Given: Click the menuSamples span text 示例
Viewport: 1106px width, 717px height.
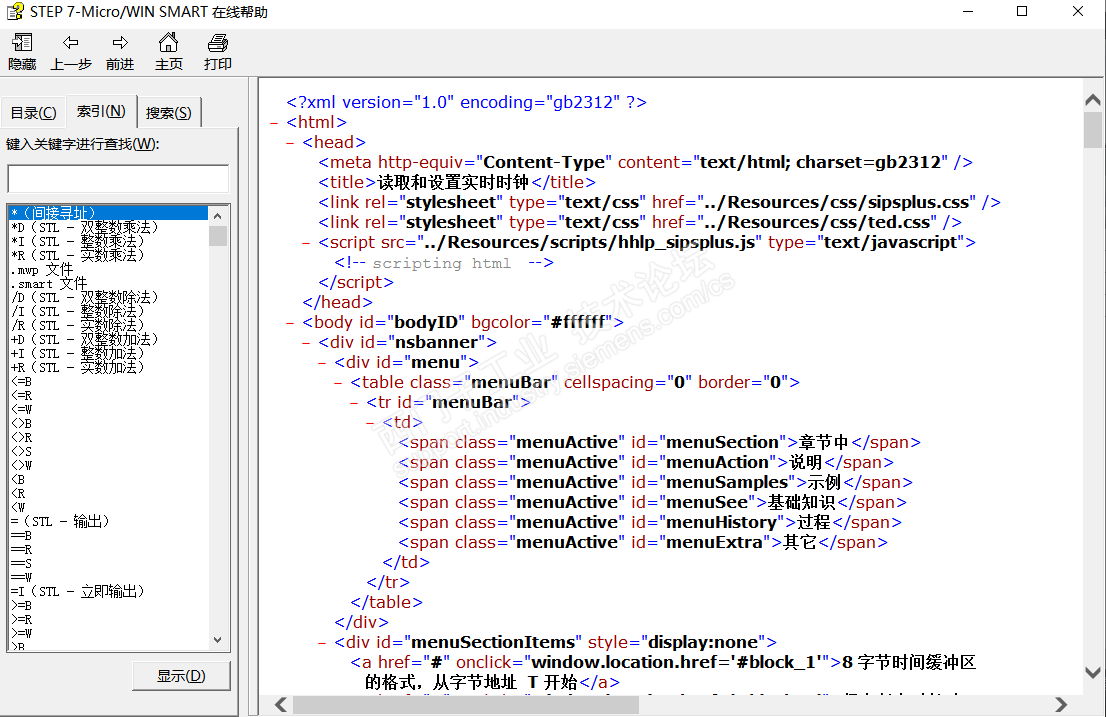Looking at the screenshot, I should [x=824, y=482].
